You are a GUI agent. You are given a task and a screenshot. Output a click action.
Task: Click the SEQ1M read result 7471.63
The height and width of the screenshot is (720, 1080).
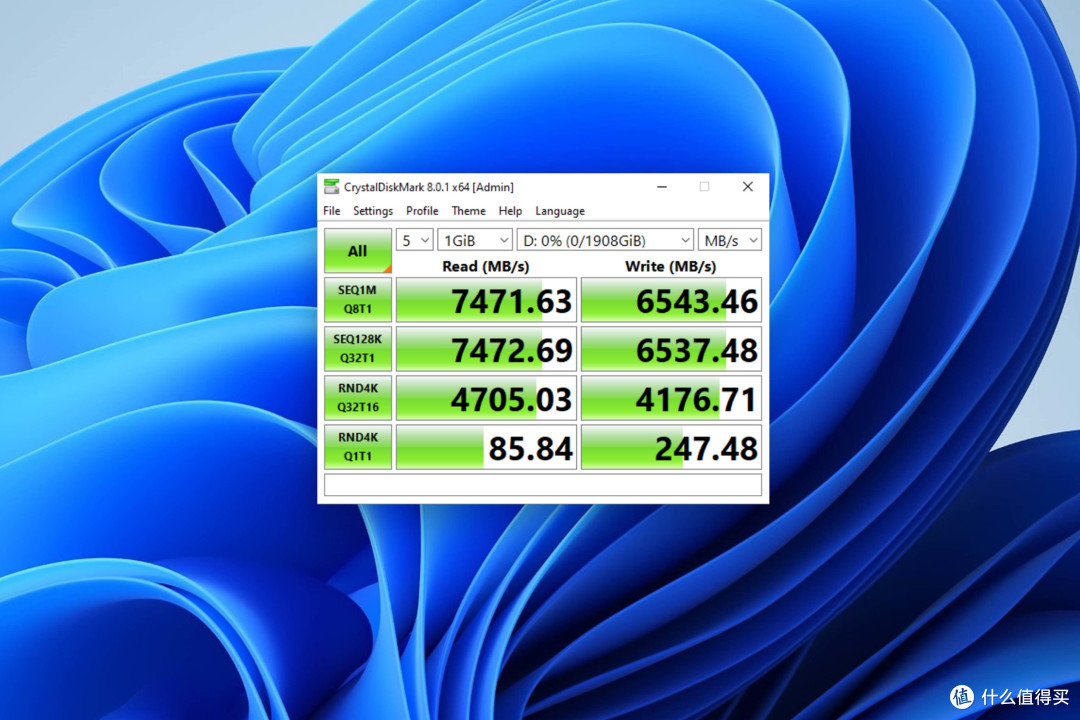[x=486, y=300]
